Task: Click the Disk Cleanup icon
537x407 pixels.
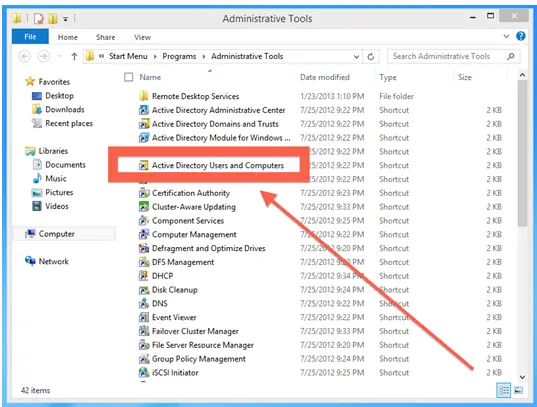Action: [x=144, y=290]
